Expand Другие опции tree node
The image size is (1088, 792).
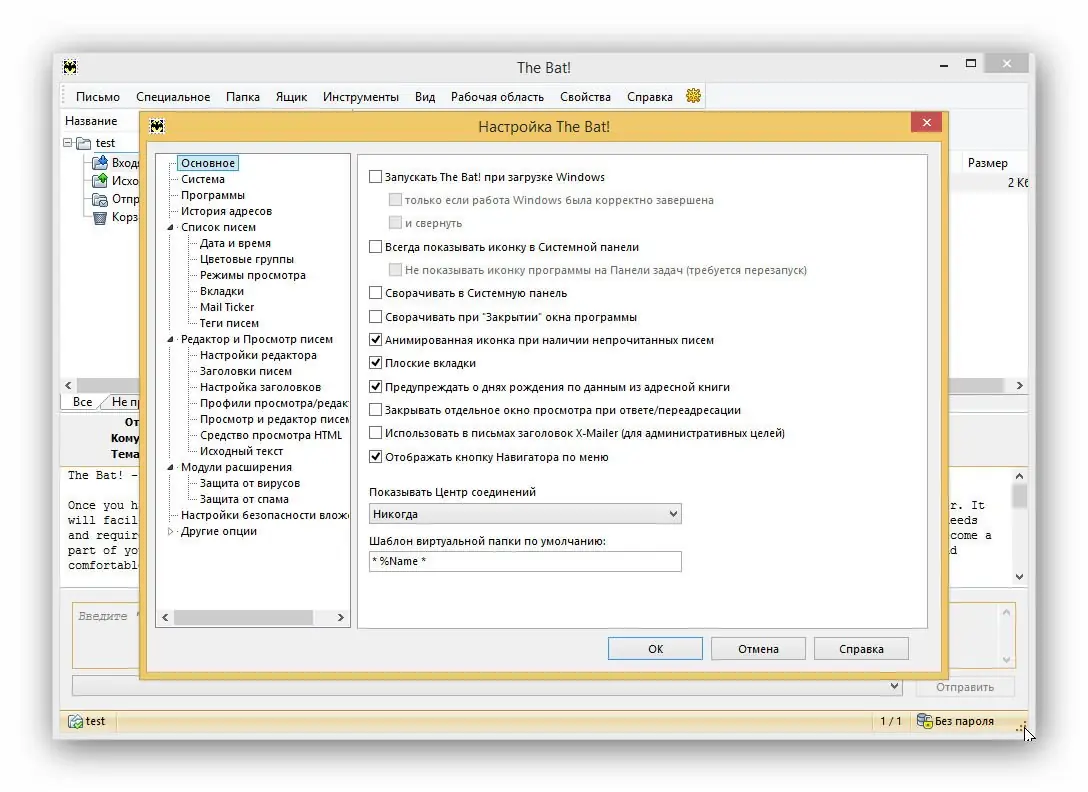171,532
